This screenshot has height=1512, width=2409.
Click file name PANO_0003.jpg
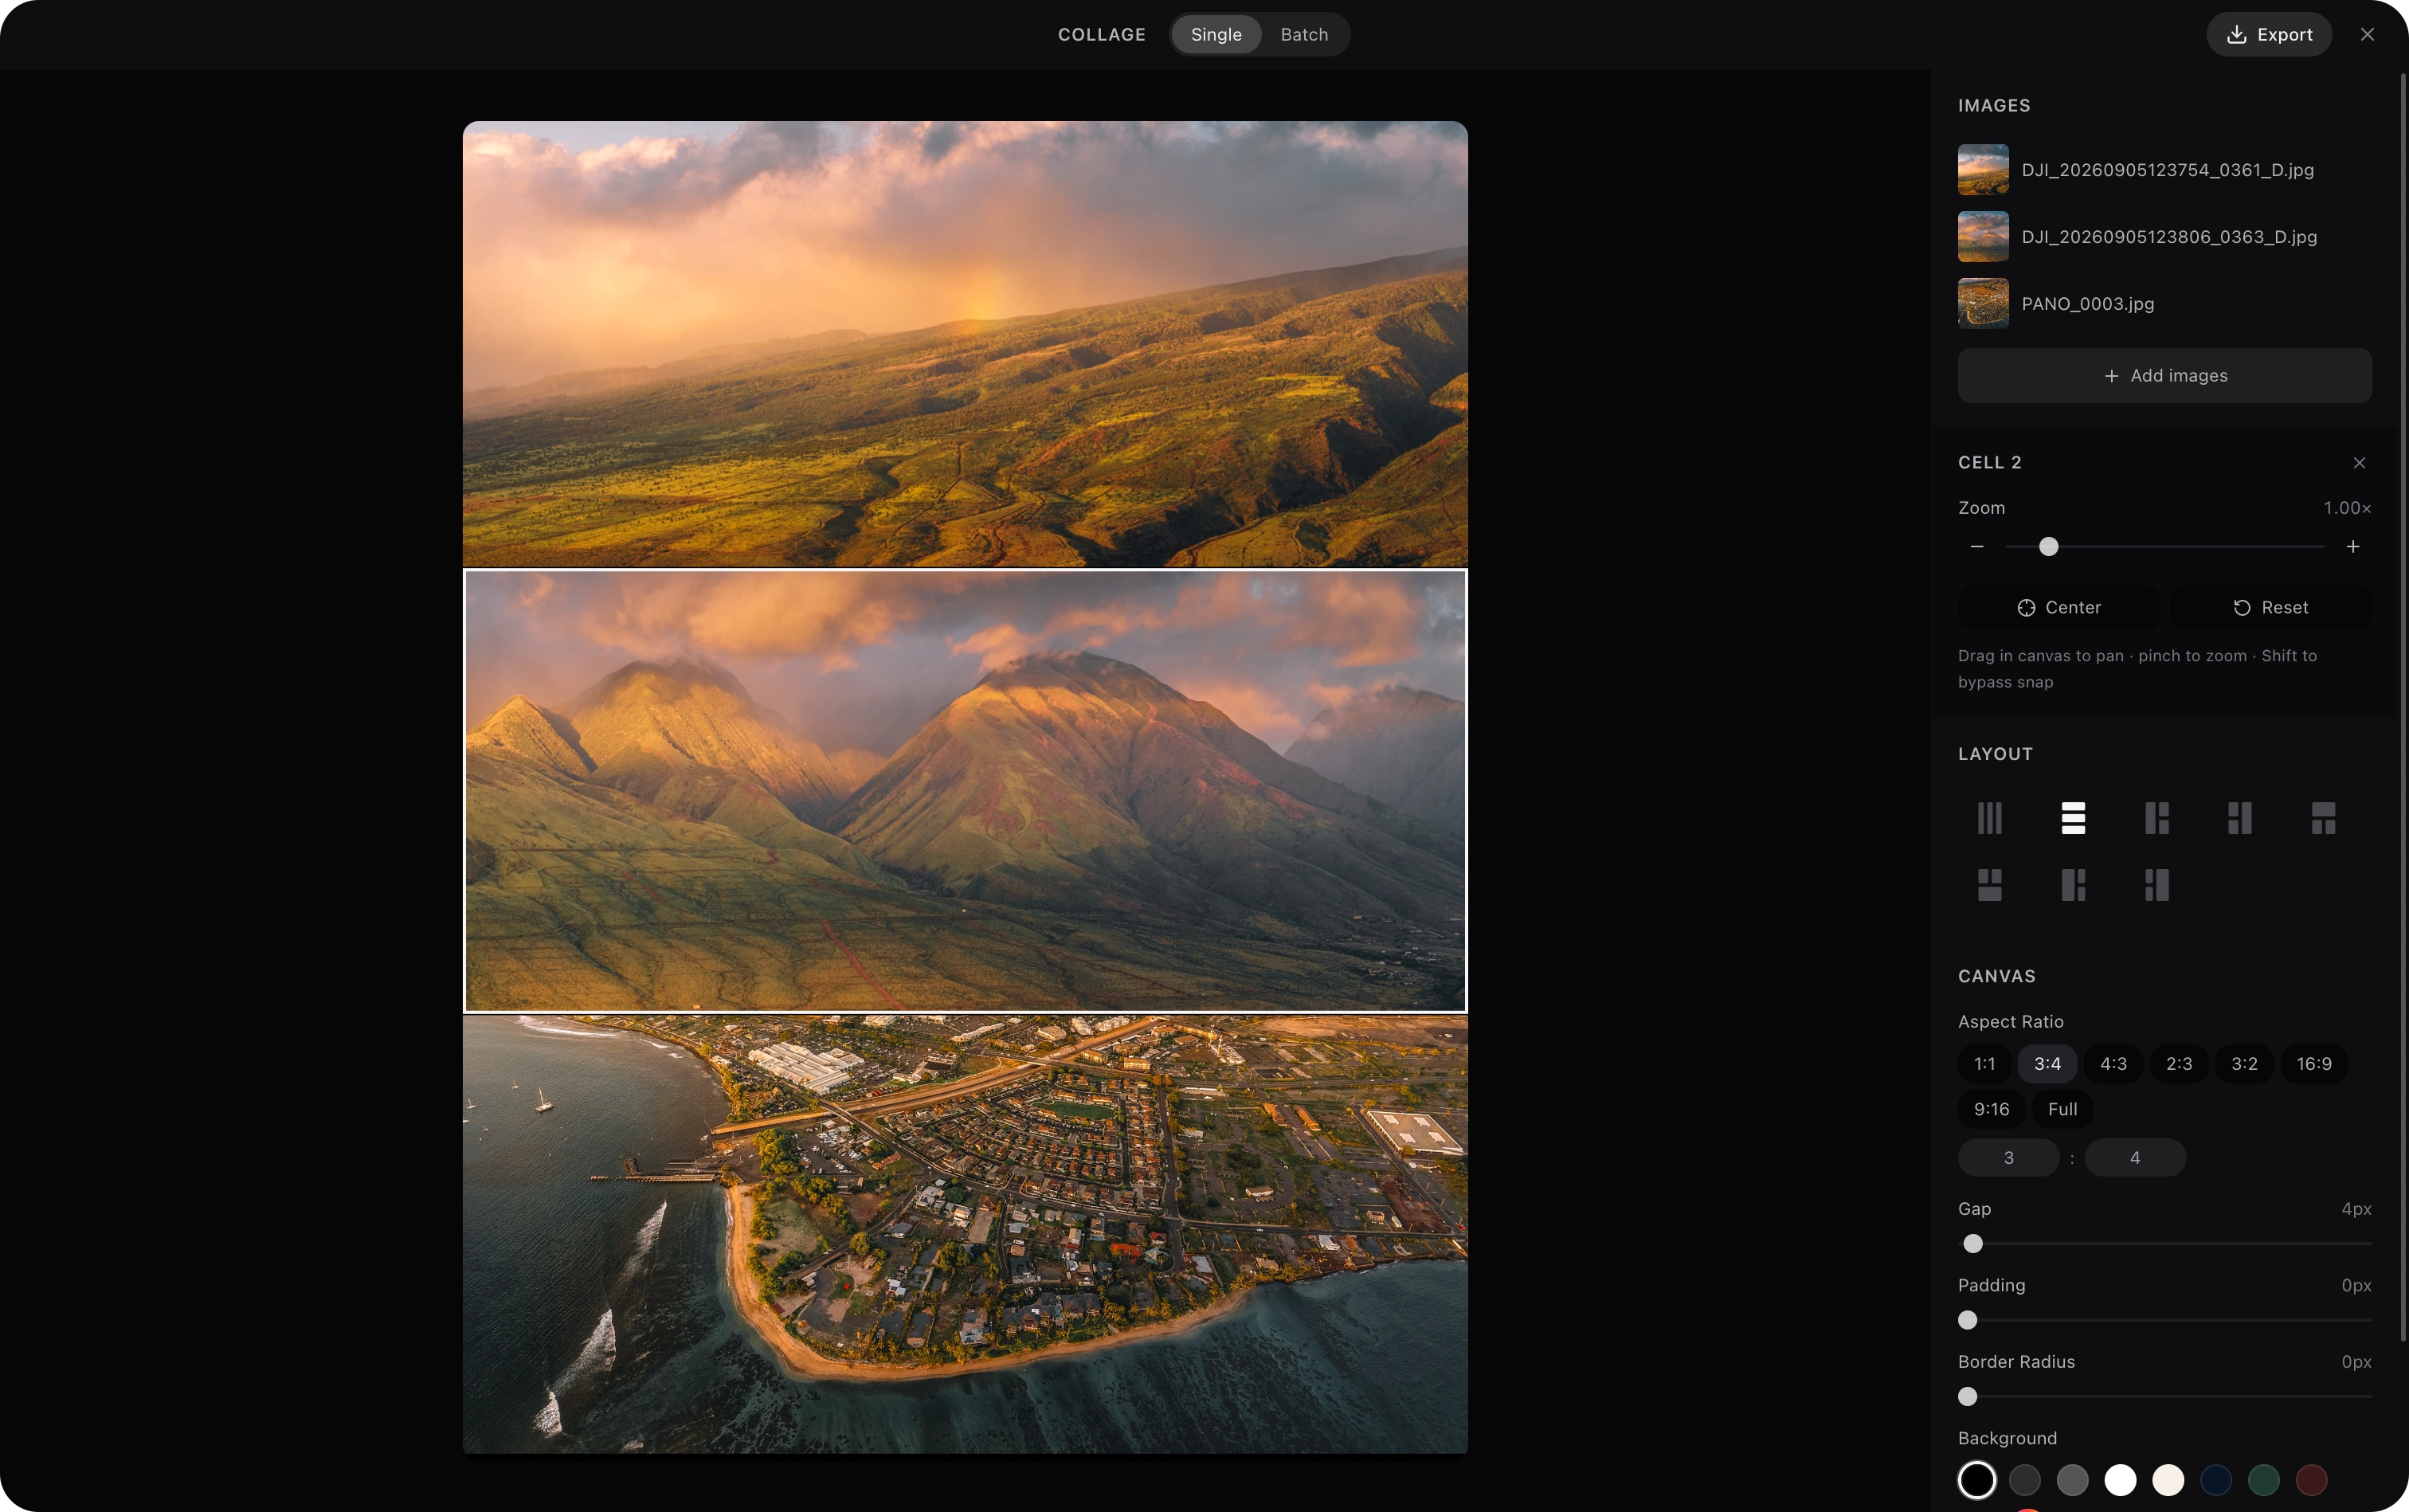pyautogui.click(x=2087, y=304)
